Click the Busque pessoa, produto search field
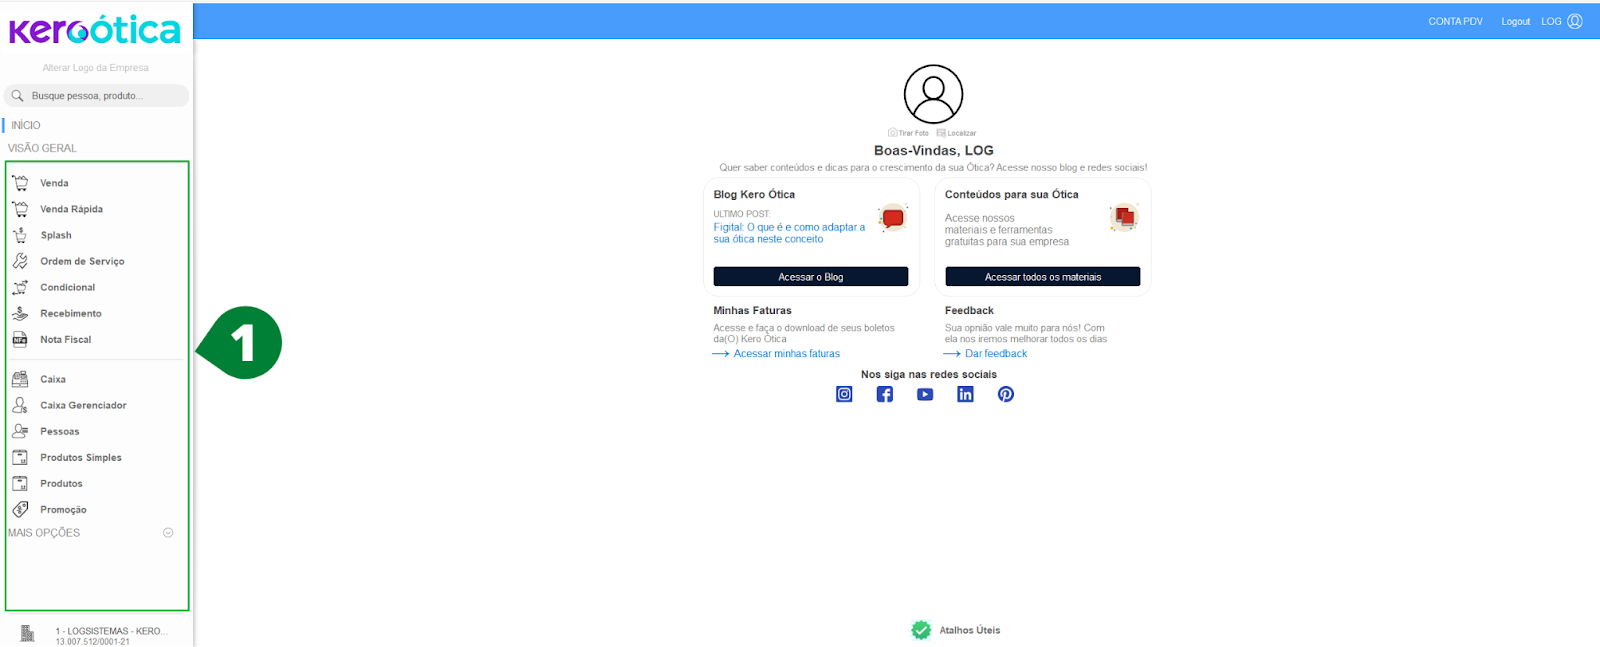 96,96
